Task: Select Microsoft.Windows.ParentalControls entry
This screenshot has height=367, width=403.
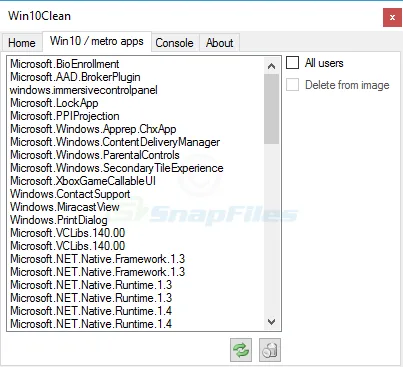Action: click(135, 155)
